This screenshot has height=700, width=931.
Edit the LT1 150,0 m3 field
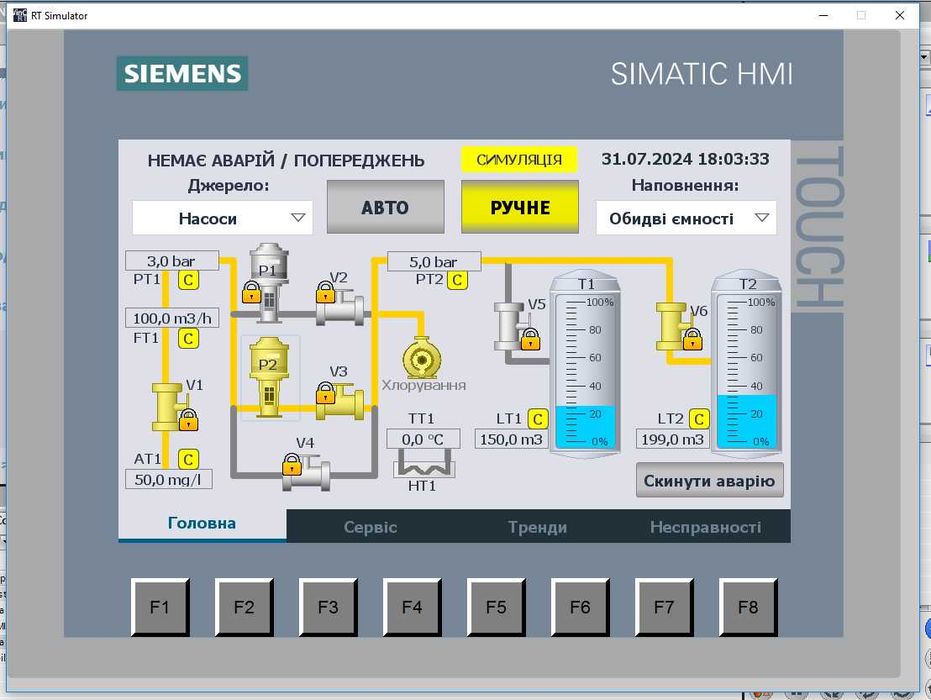pyautogui.click(x=511, y=439)
